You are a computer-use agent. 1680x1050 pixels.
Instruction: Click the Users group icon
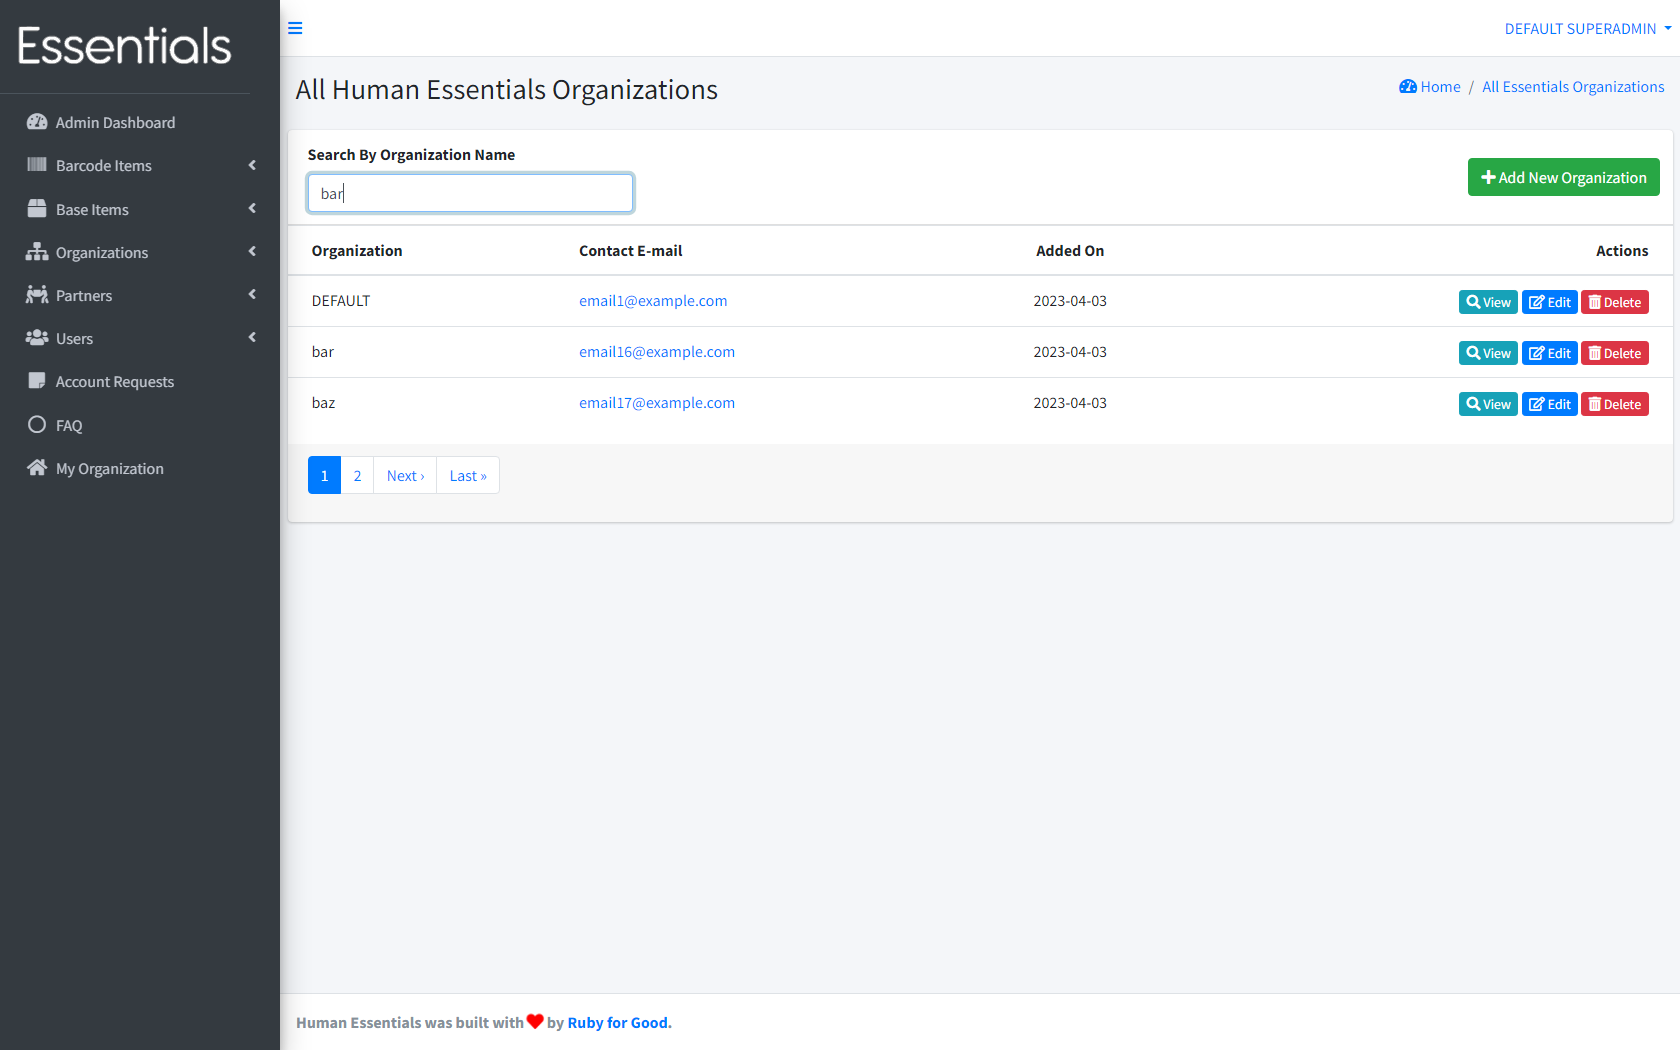click(x=37, y=337)
